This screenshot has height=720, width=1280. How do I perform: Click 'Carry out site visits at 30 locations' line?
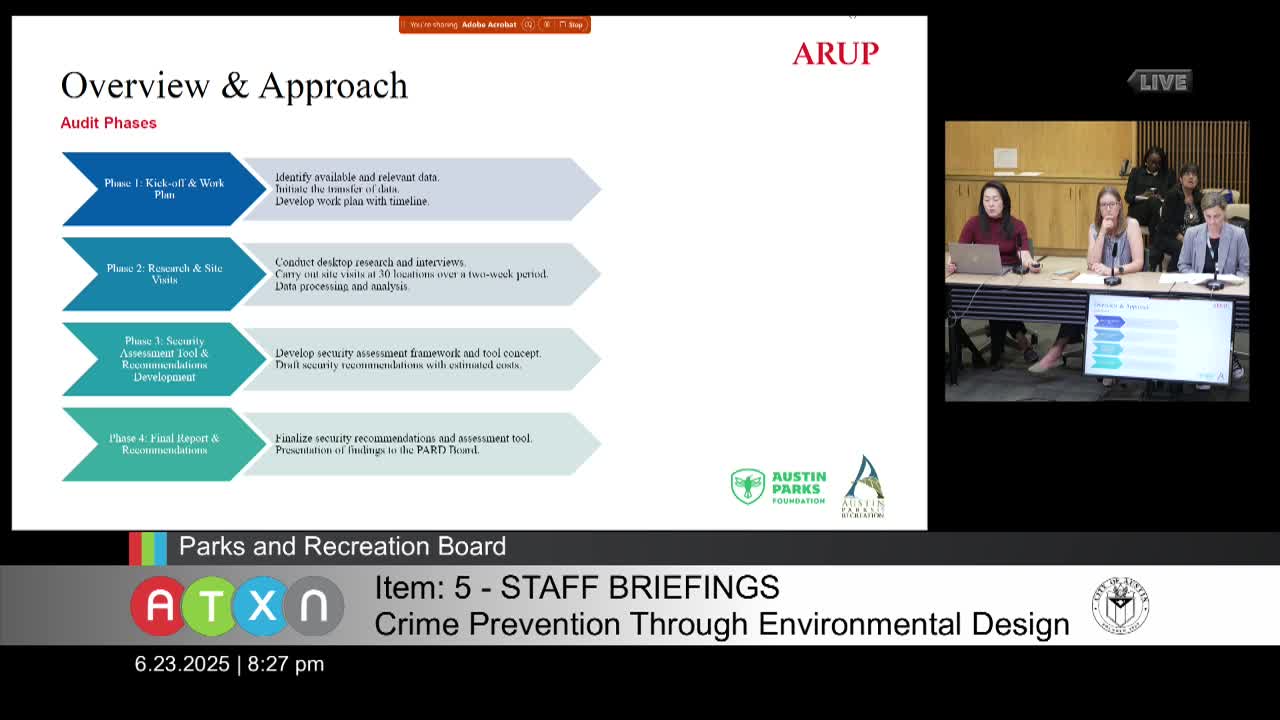(411, 274)
